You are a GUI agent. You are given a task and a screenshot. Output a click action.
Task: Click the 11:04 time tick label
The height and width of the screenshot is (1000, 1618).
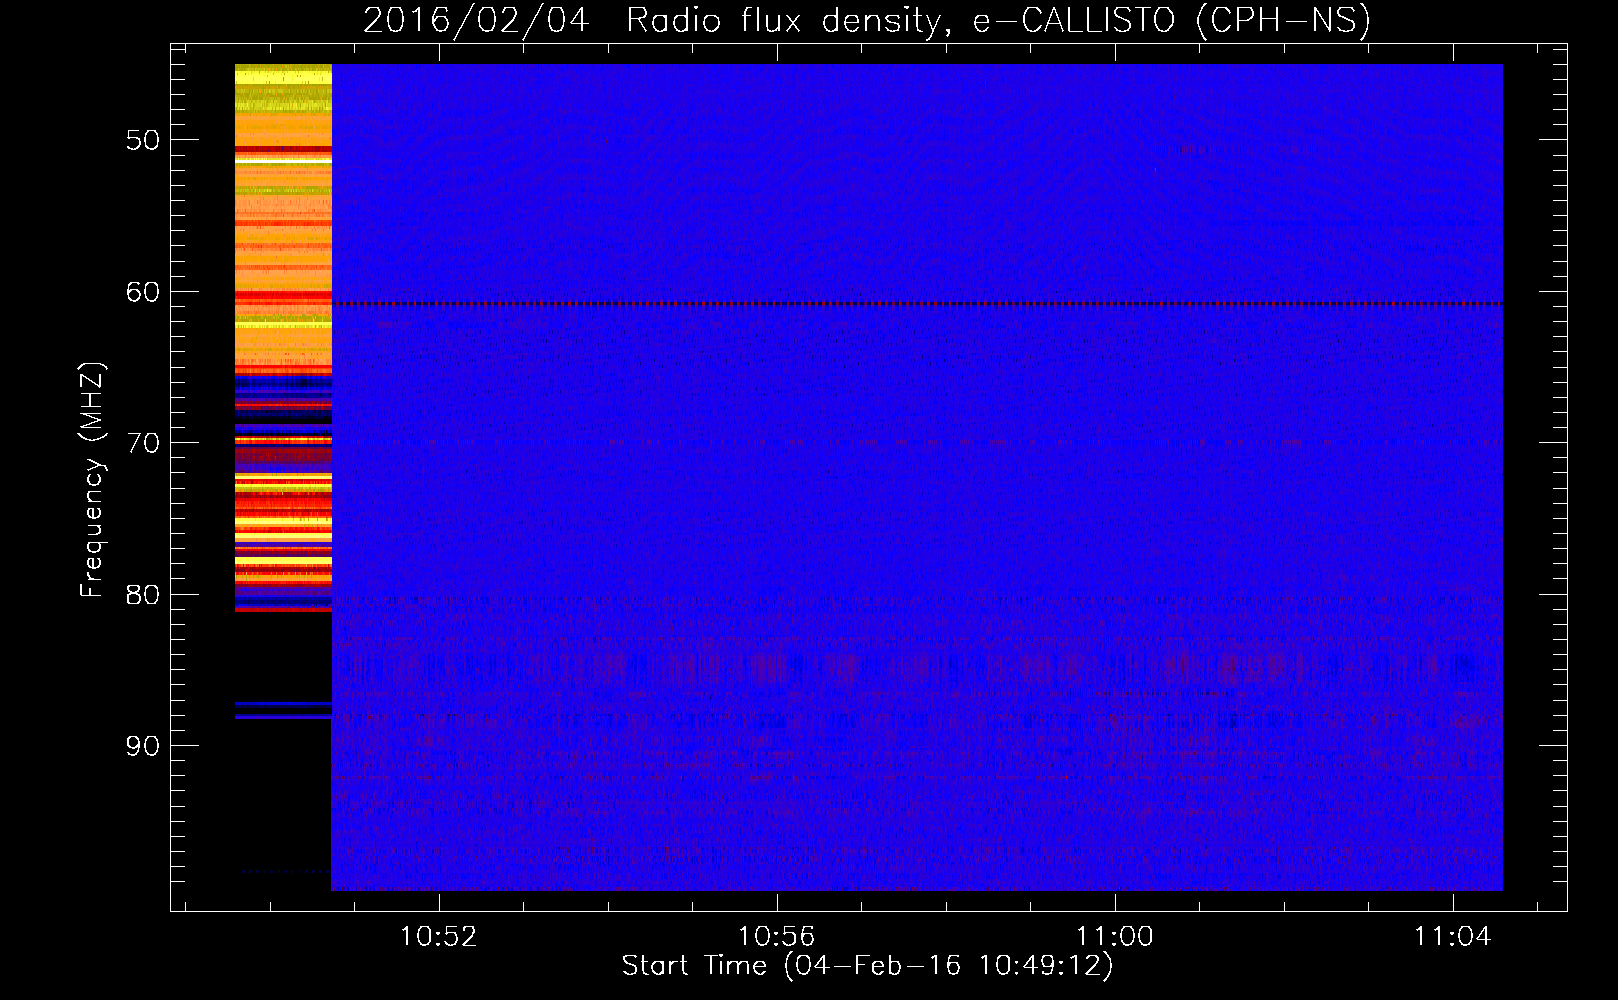(1452, 937)
